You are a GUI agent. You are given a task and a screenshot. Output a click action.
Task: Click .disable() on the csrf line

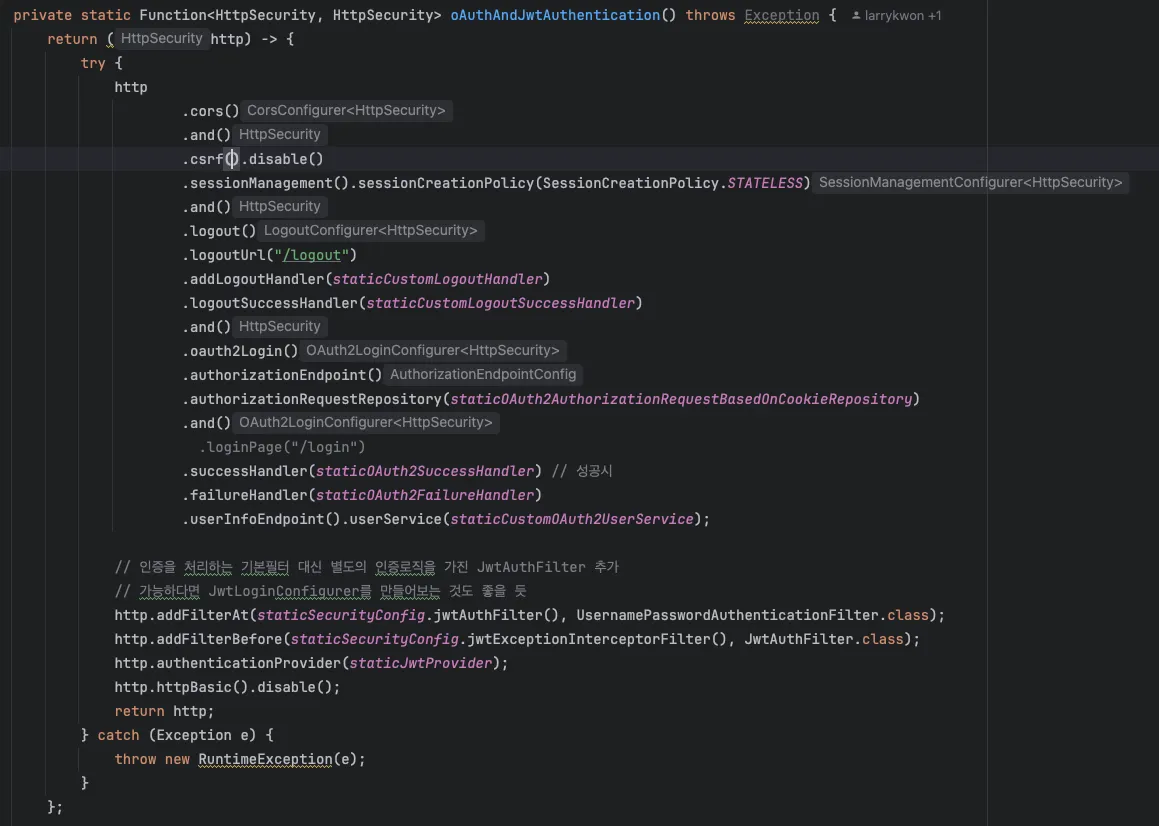[x=282, y=159]
